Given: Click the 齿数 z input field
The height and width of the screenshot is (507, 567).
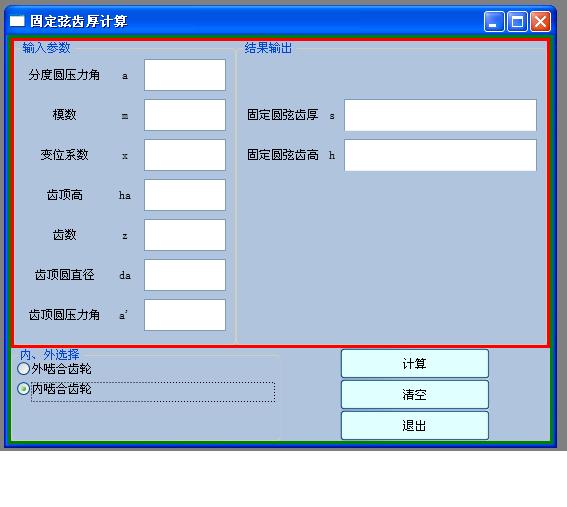Looking at the screenshot, I should [185, 235].
